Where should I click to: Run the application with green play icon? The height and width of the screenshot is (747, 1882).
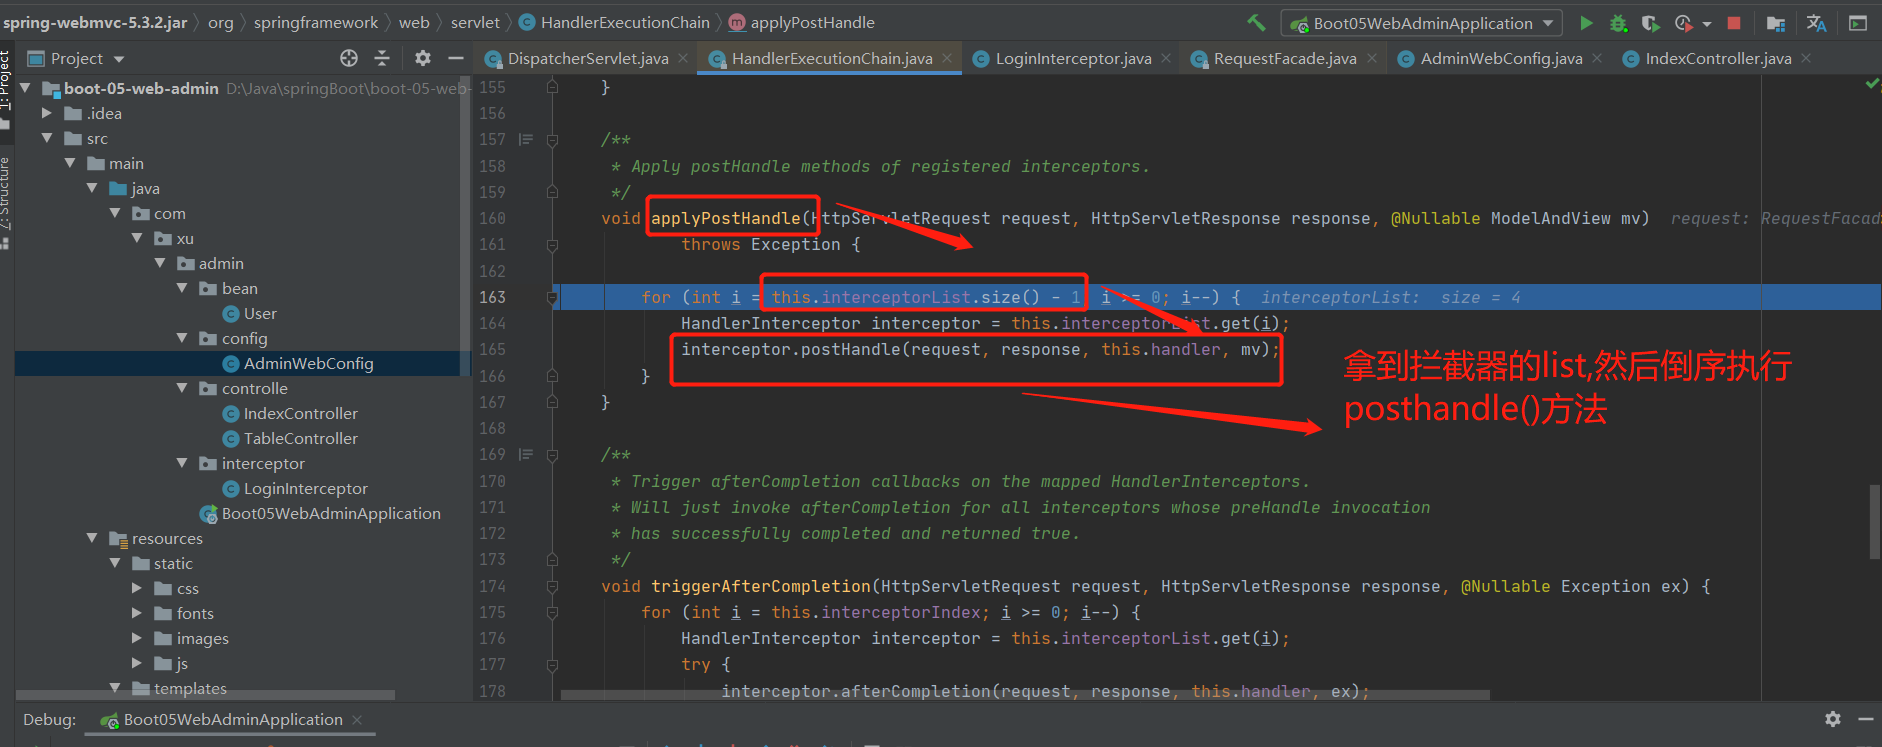point(1586,23)
